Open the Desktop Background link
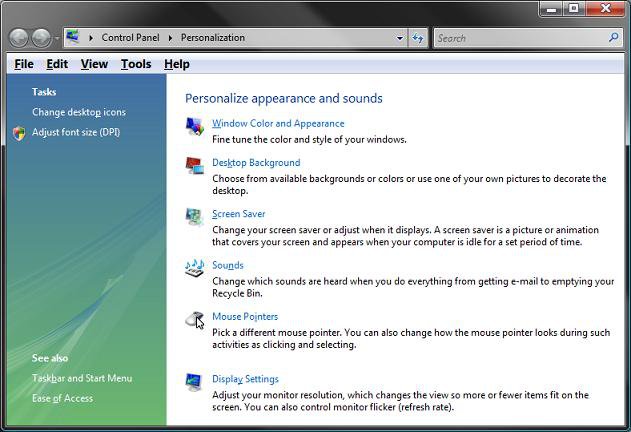Viewport: 631px width, 432px height. click(x=256, y=163)
